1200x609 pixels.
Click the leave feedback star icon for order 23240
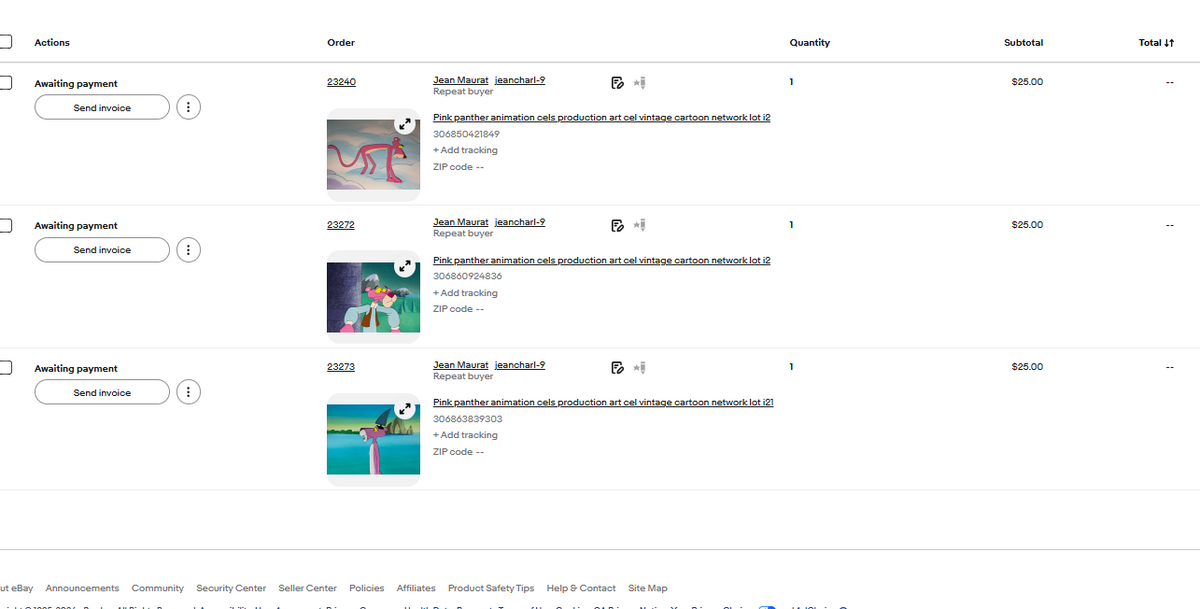(x=641, y=83)
